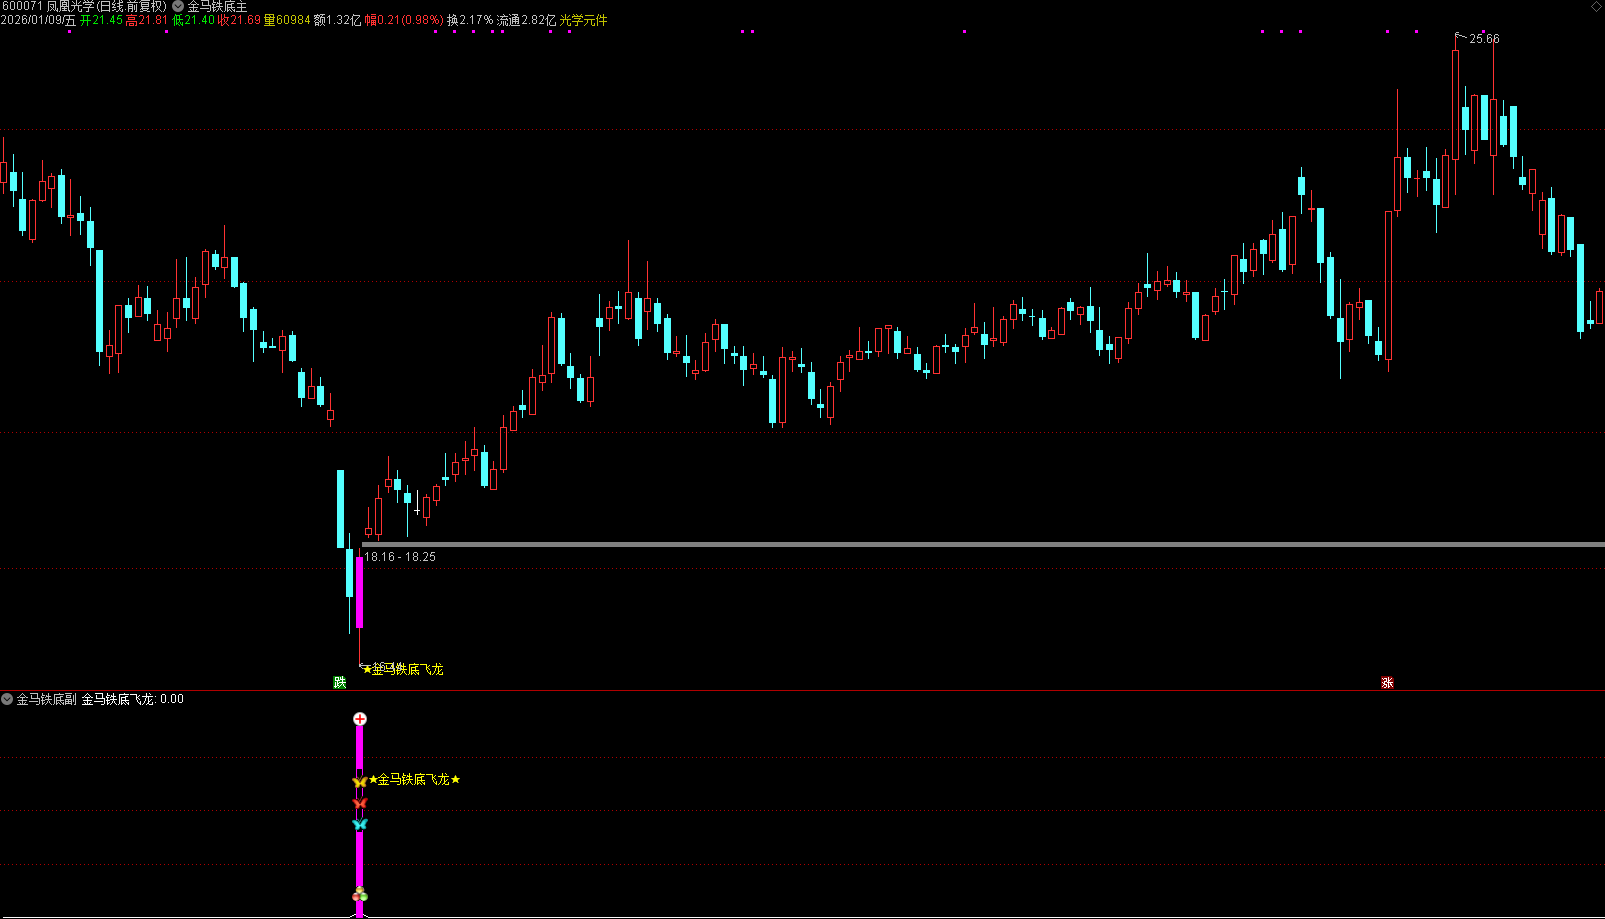
Task: Click the red butterfly signal icon
Action: coord(360,803)
